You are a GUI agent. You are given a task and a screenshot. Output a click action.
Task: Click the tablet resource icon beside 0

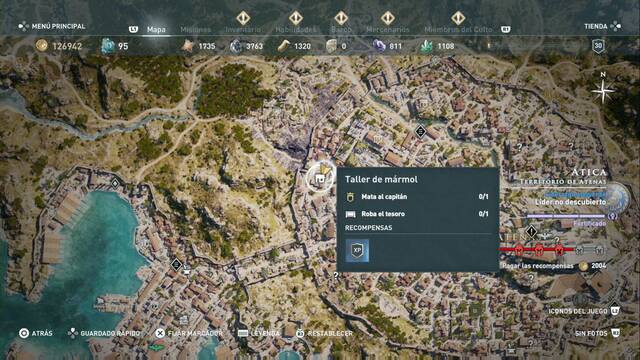(331, 46)
